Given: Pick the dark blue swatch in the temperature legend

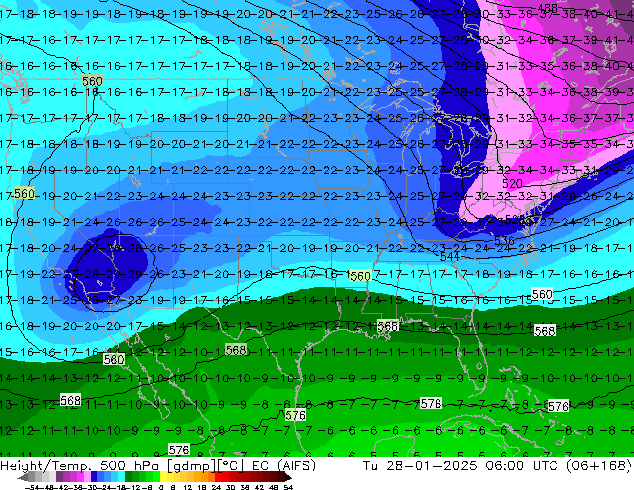Looking at the screenshot, I should tap(94, 477).
